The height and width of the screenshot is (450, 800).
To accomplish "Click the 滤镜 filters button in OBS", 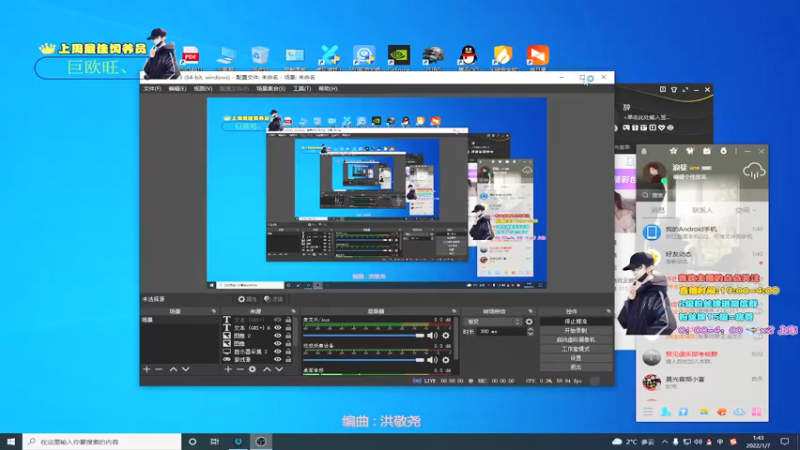I will [273, 299].
